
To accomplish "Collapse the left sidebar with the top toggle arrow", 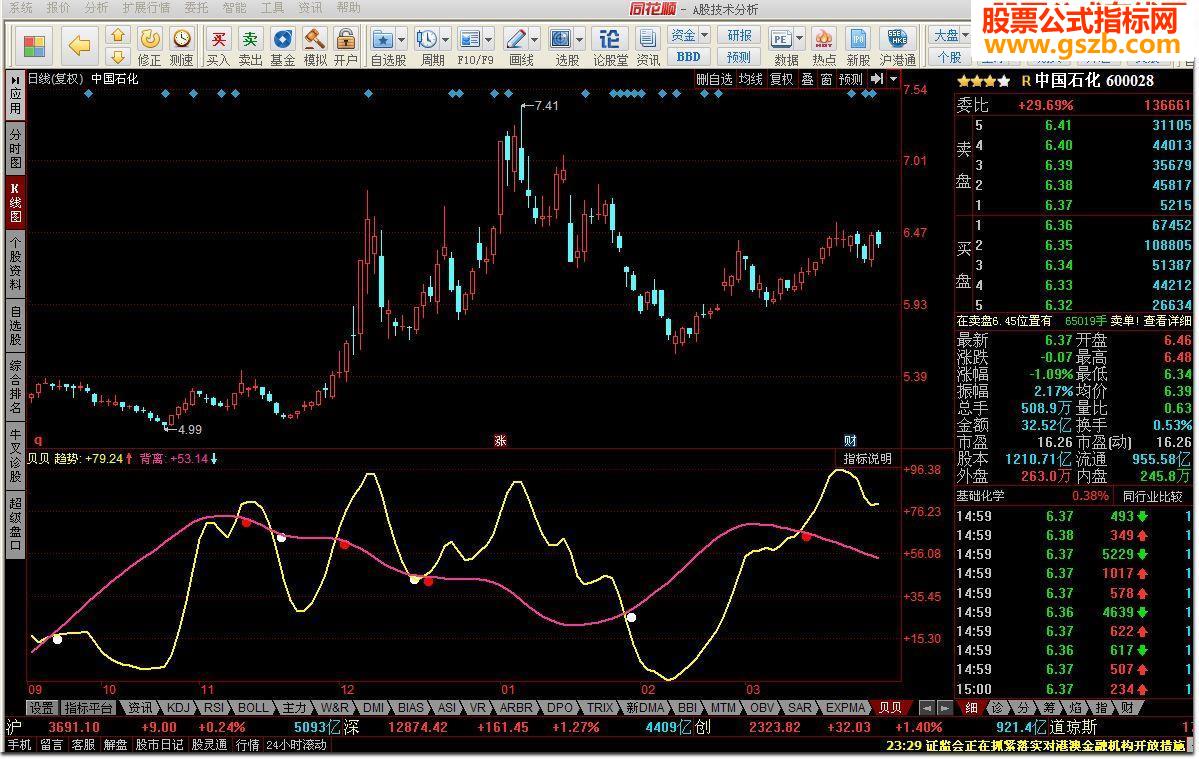I will point(15,79).
